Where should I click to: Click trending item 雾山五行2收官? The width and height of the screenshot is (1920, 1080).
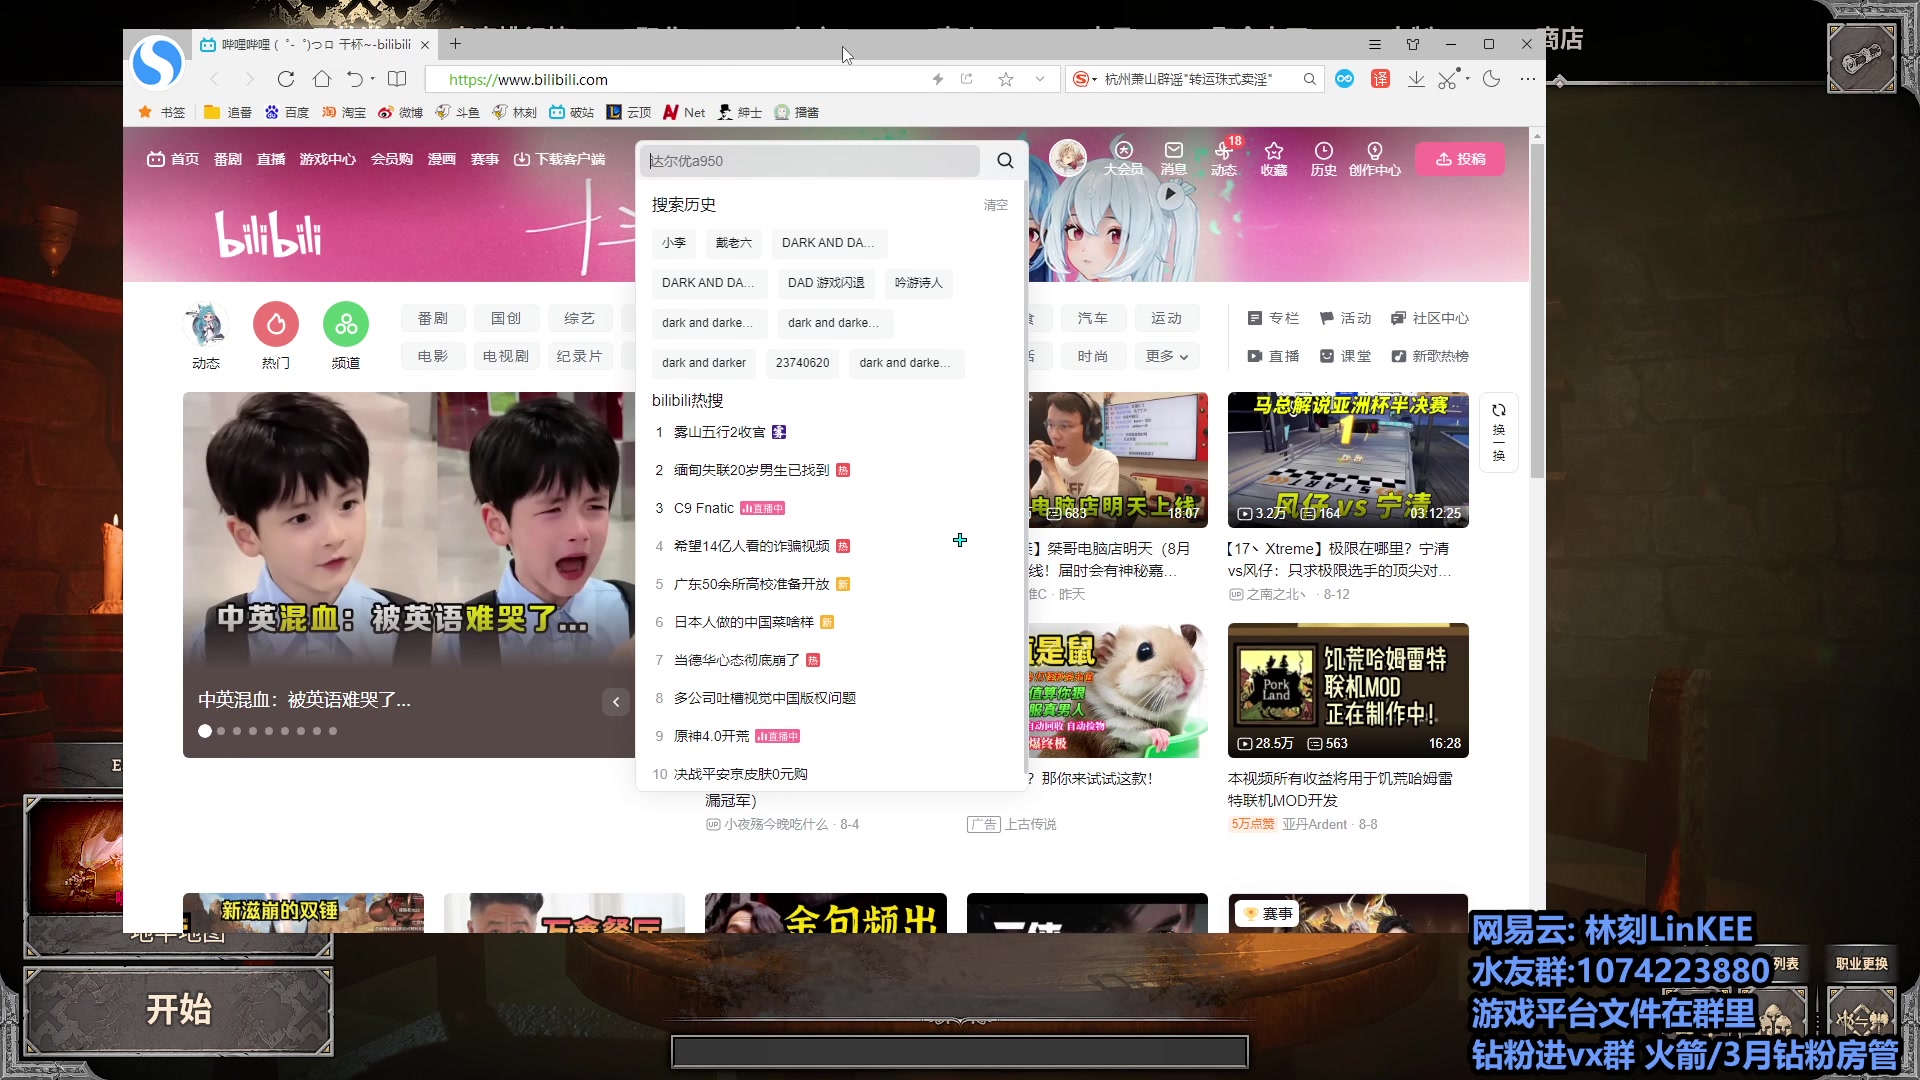[720, 432]
